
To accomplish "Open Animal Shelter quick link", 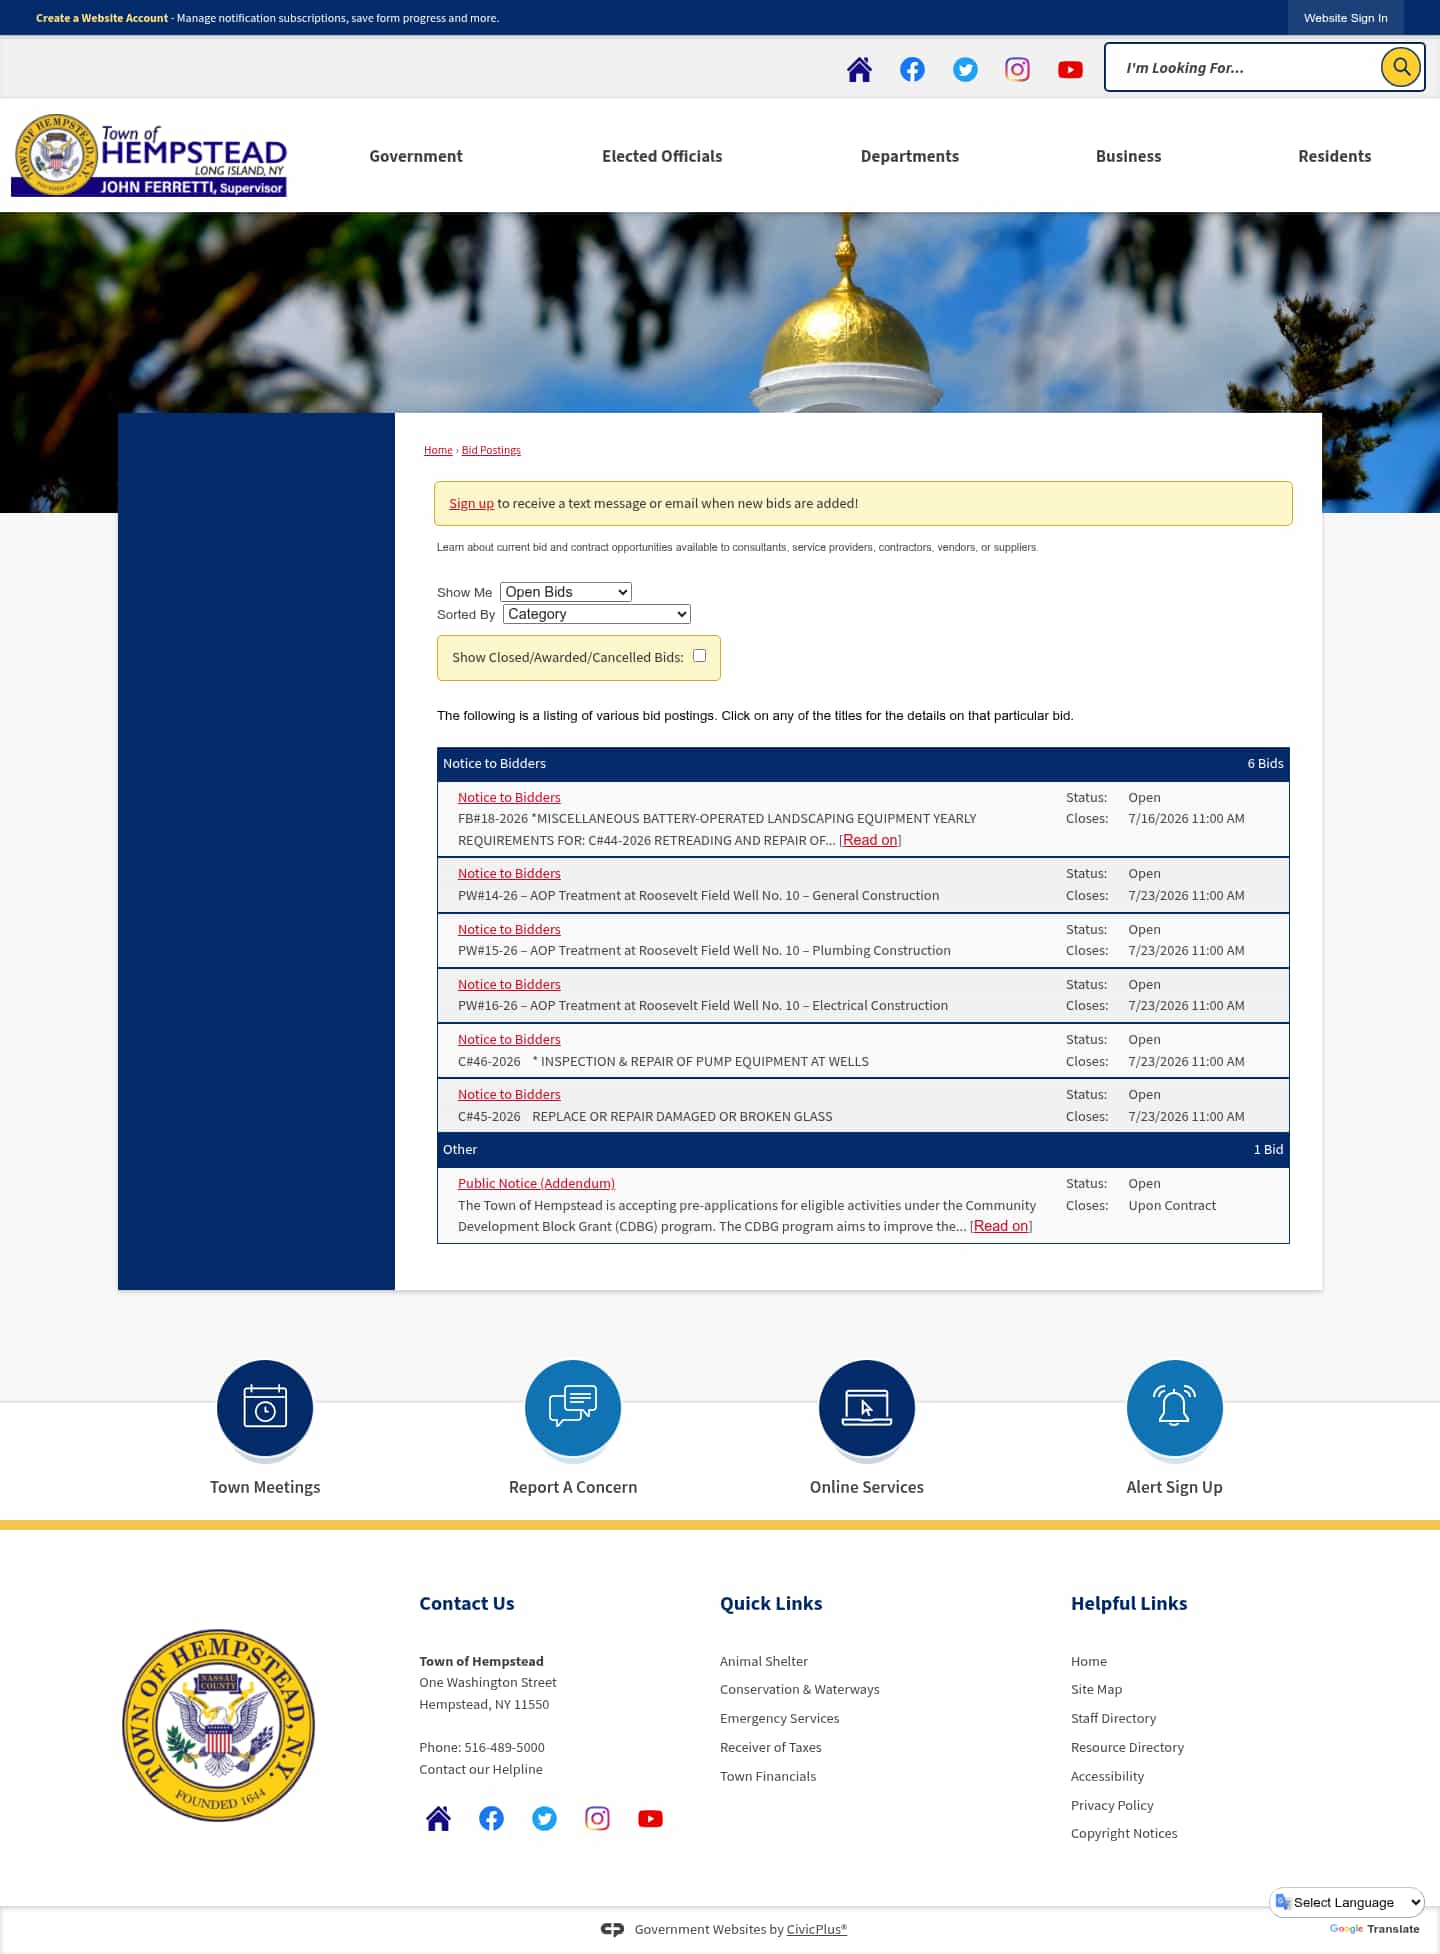I will tap(764, 1661).
